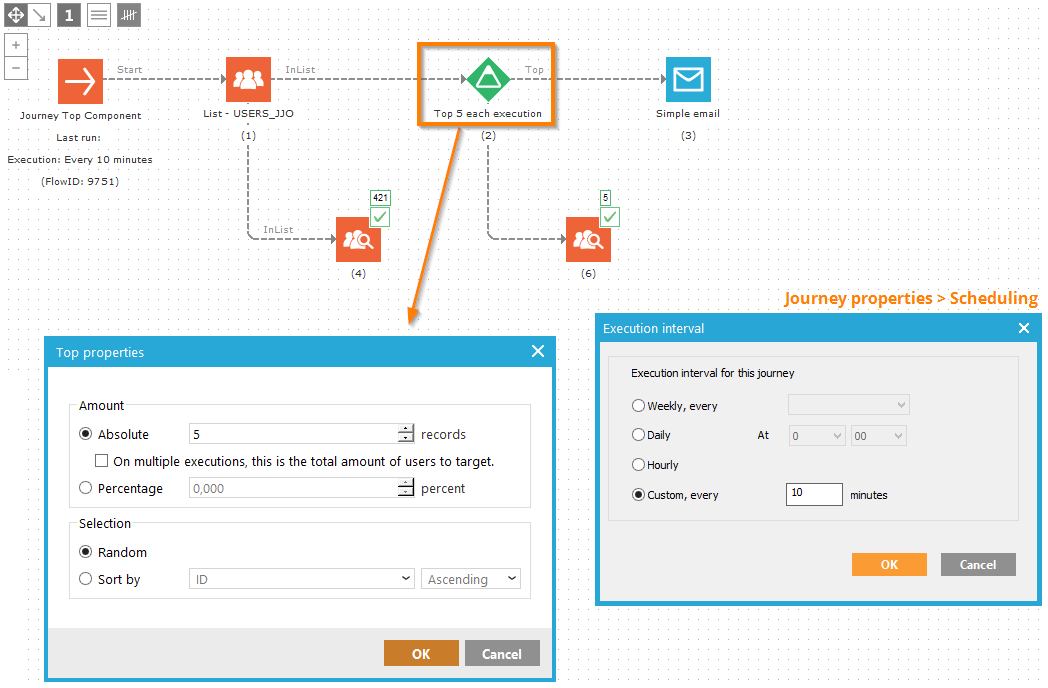Expand the Ascending sort order dropdown
Image resolution: width=1048 pixels, height=688 pixels.
(x=471, y=579)
